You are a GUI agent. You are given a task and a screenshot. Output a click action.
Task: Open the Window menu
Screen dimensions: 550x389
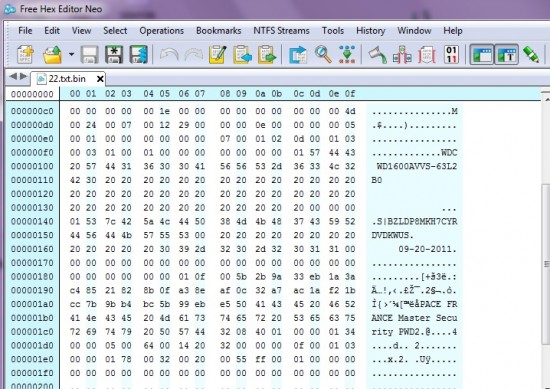pos(414,31)
